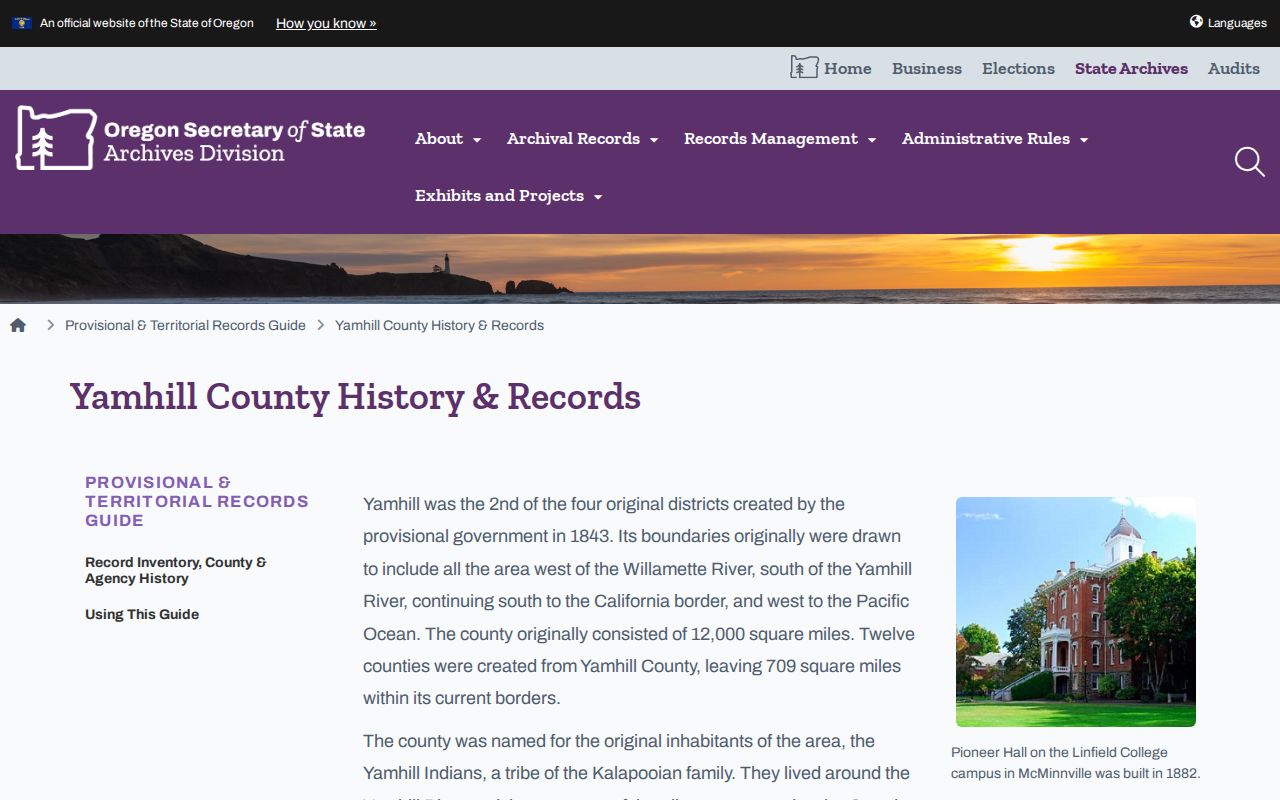
Task: Expand the About dropdown menu
Action: tap(448, 139)
